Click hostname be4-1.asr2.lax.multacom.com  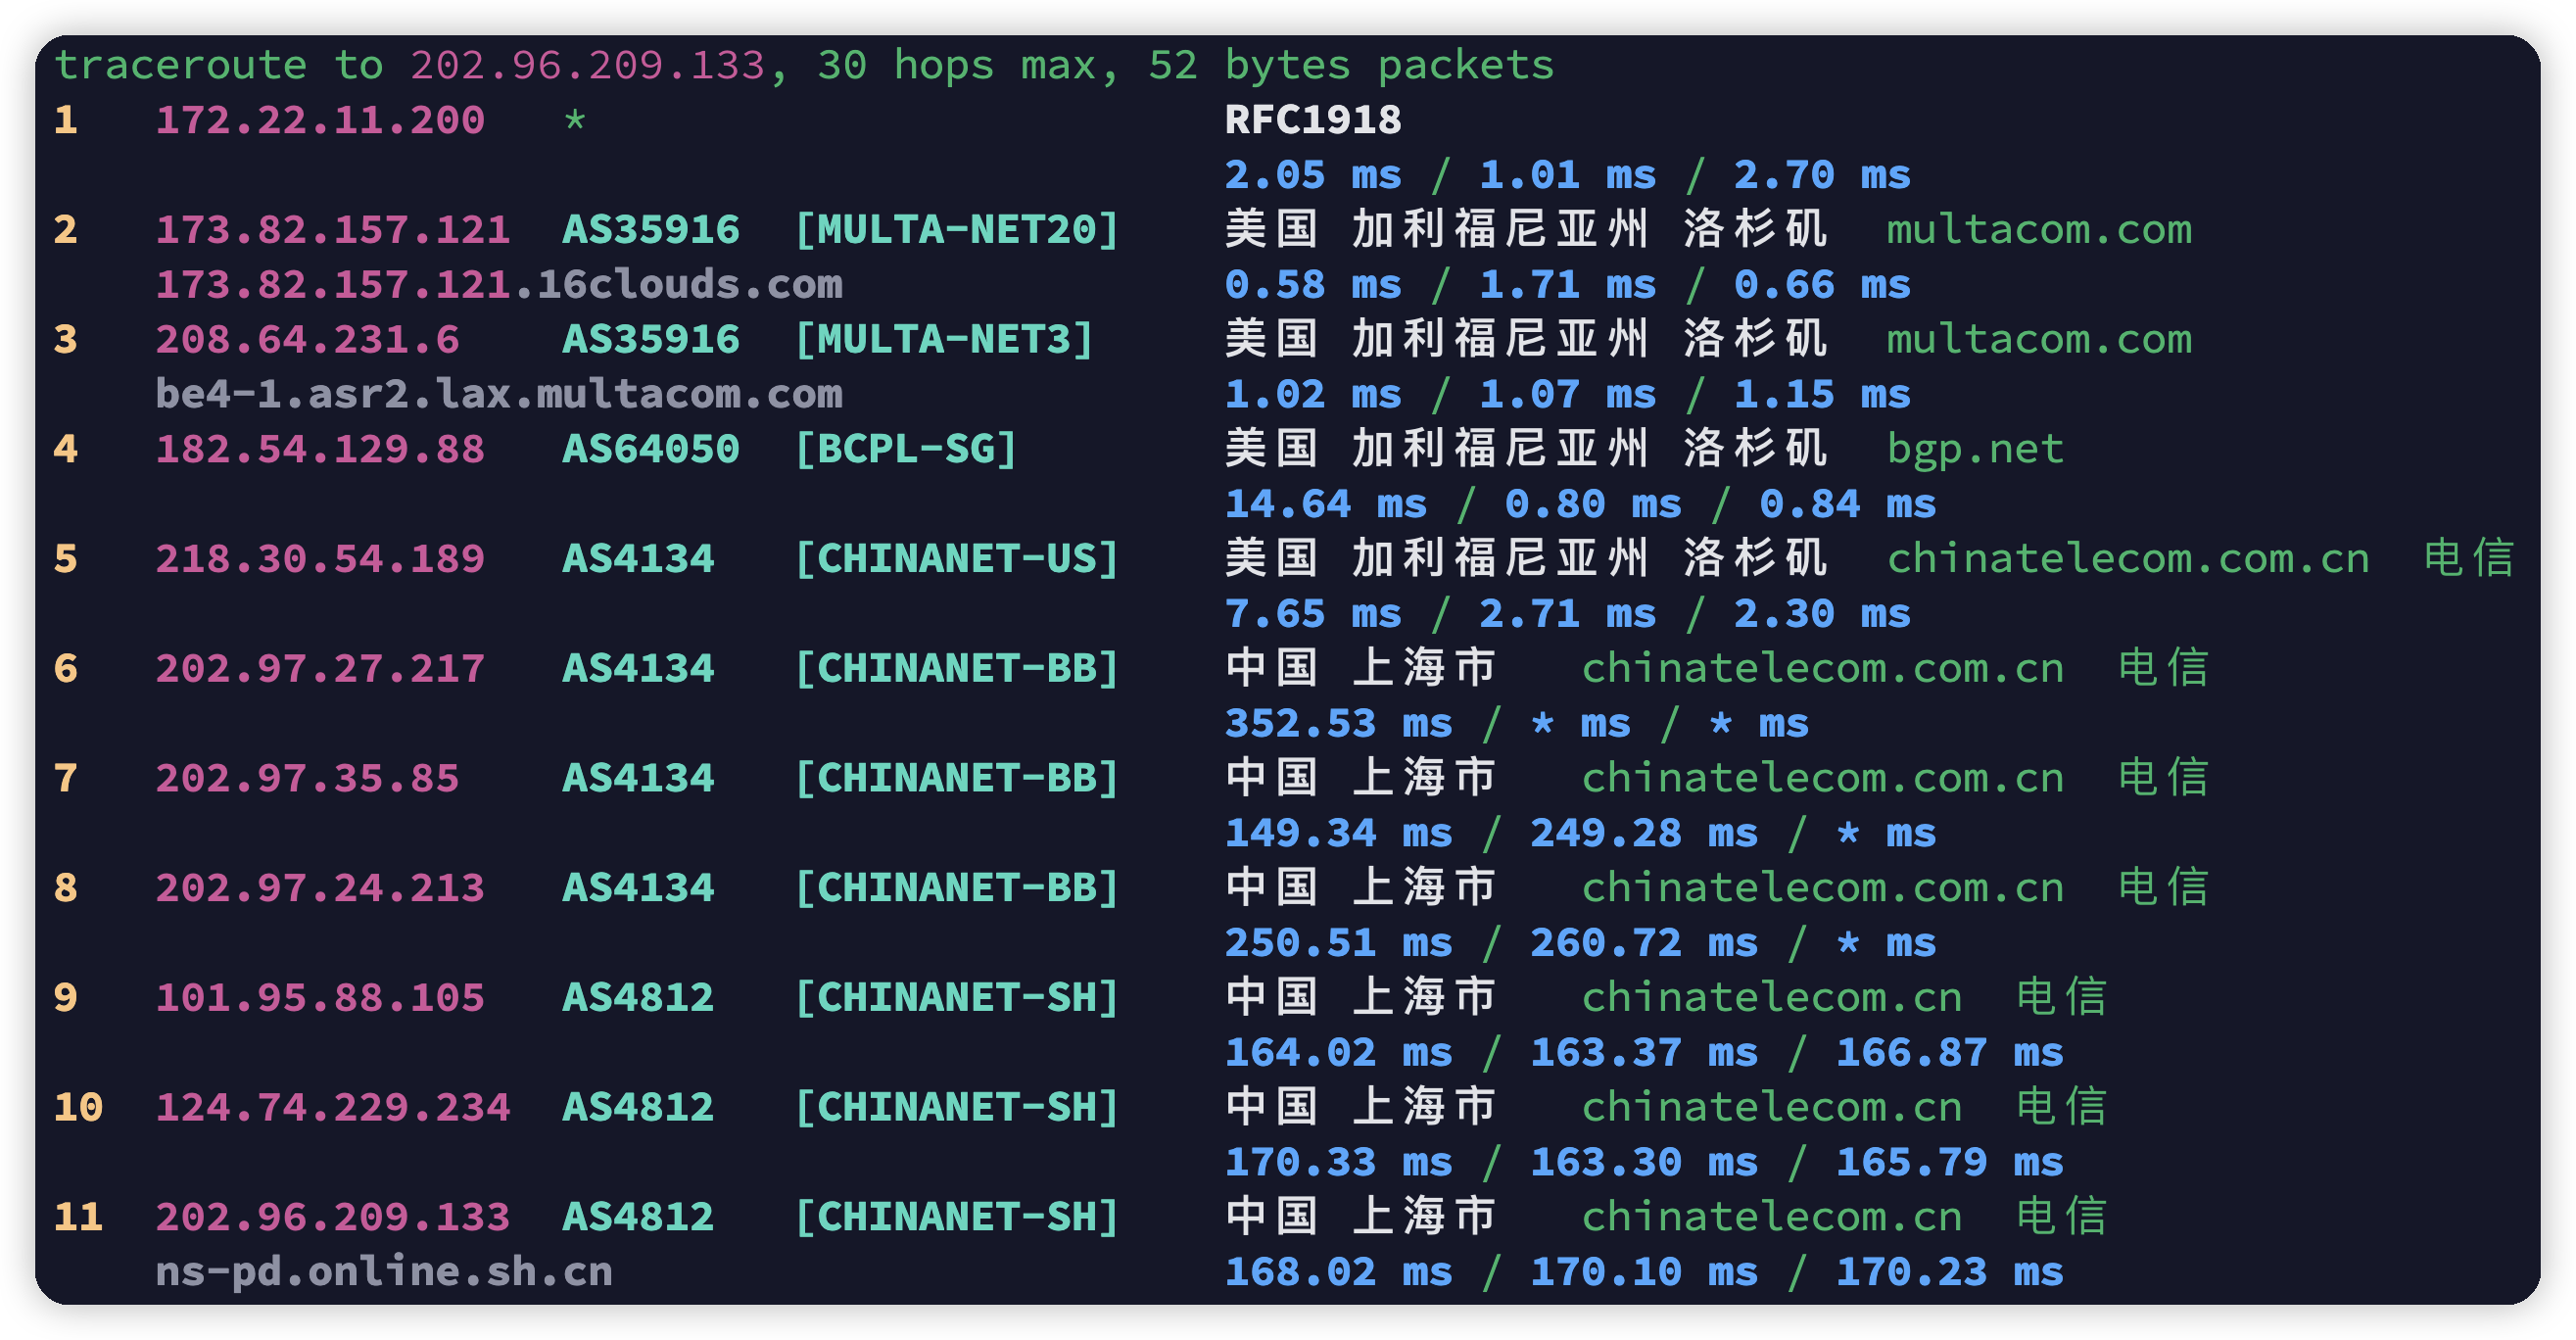point(499,395)
